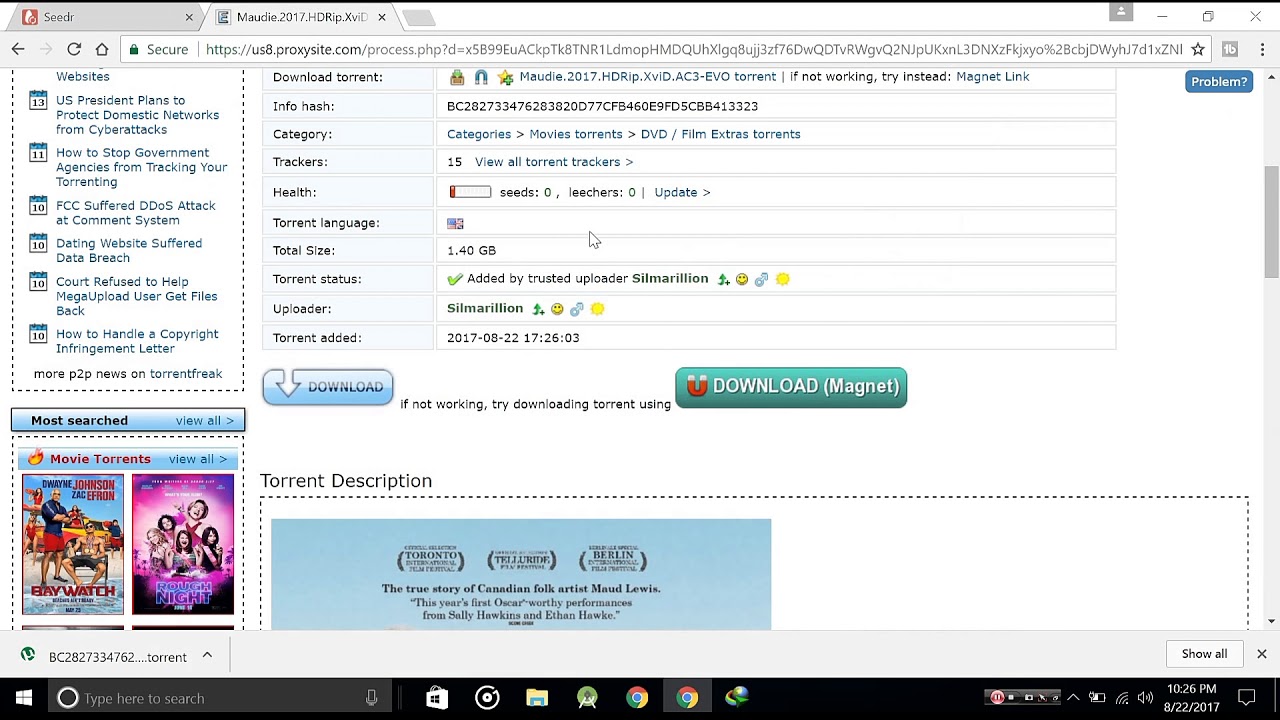Open the Maudie.2017.HDRip.XviD.AC3-EVO torrent link
This screenshot has height=720, width=1280.
[647, 77]
